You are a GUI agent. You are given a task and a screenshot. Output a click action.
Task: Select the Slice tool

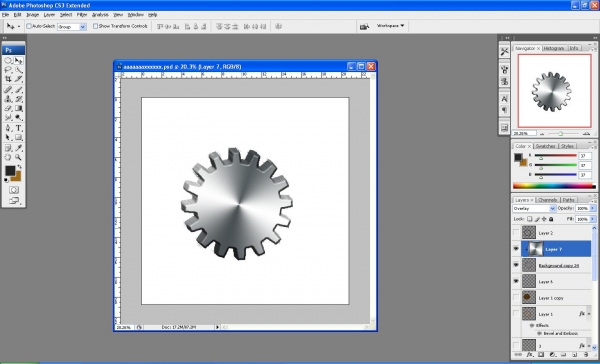coord(18,79)
